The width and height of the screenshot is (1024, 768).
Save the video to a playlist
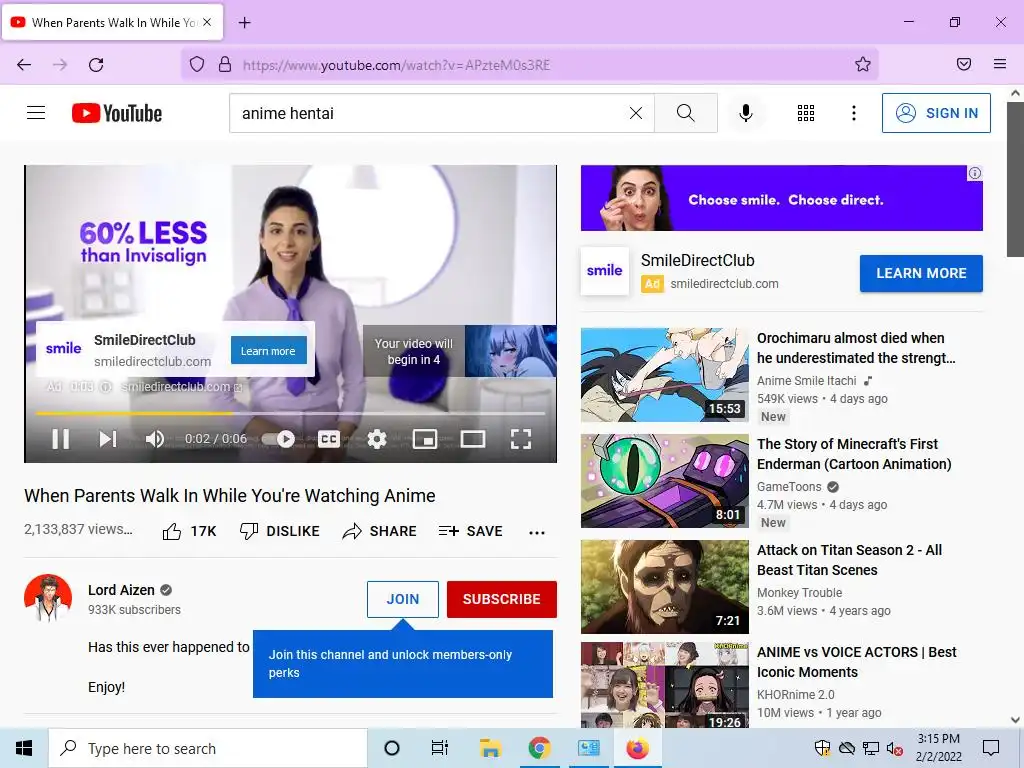tap(470, 531)
